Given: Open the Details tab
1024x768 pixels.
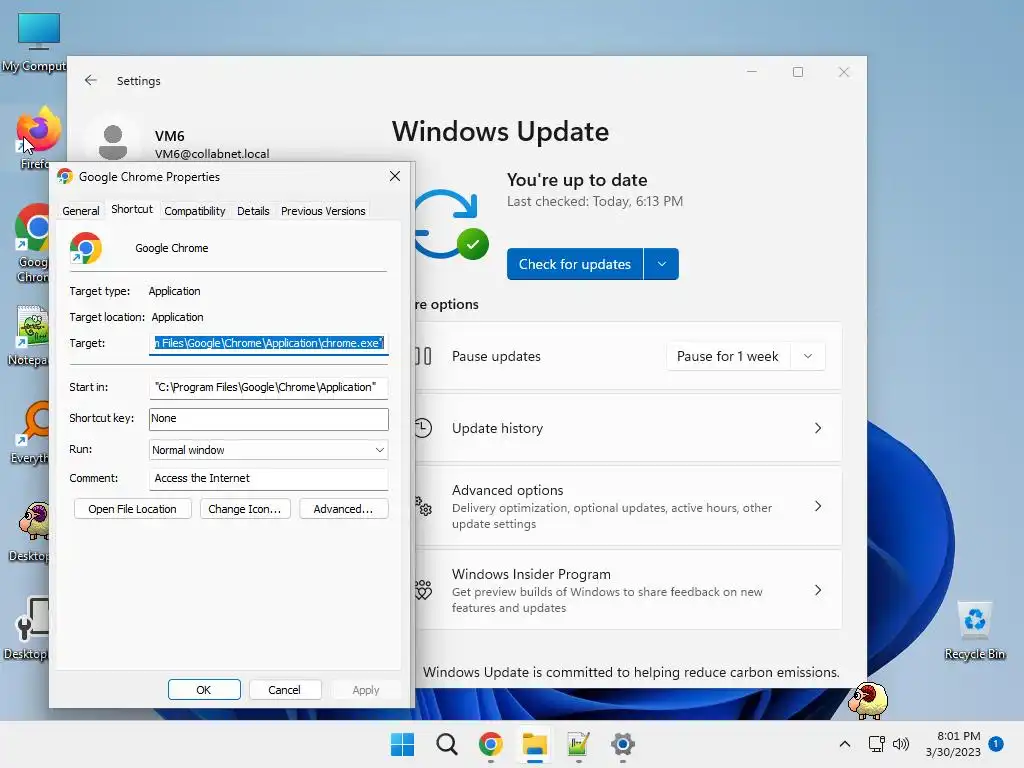Looking at the screenshot, I should click(253, 211).
